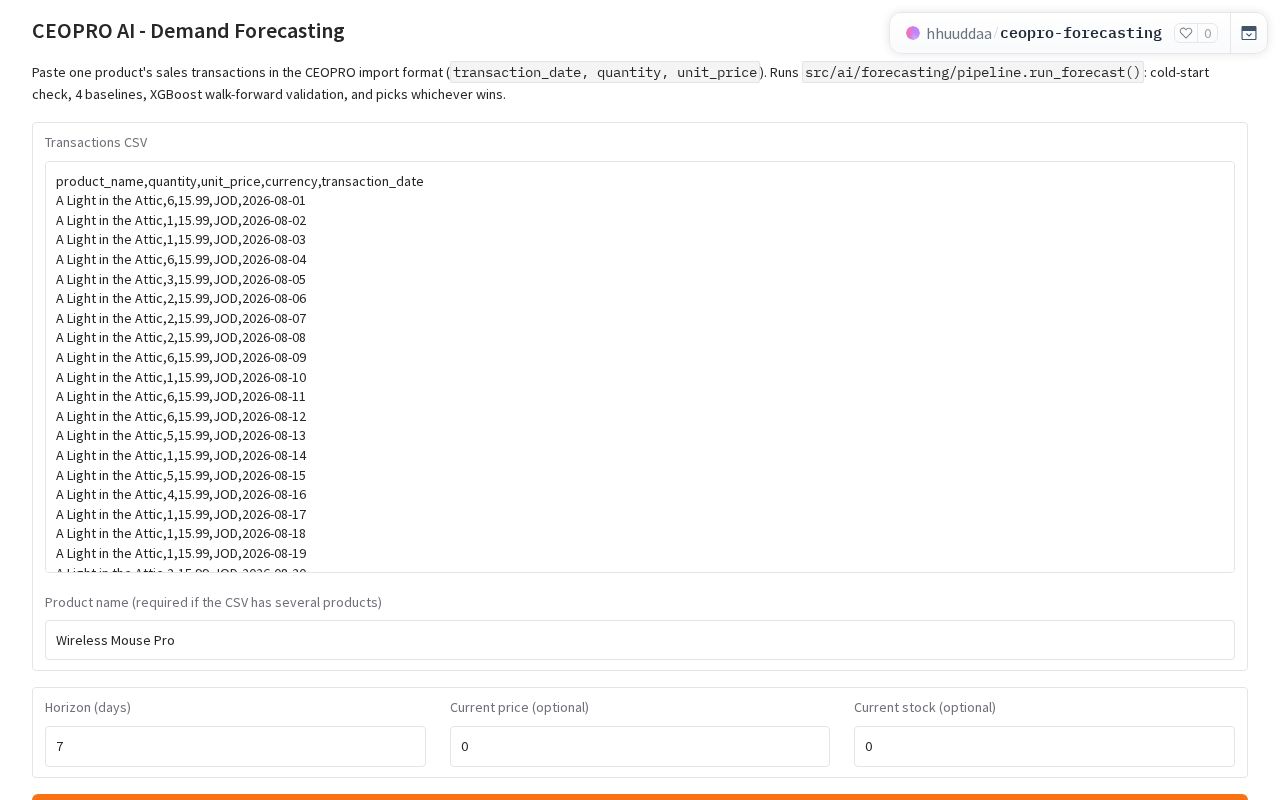This screenshot has width=1280, height=800.
Task: Click the heart like icon
Action: (1186, 33)
